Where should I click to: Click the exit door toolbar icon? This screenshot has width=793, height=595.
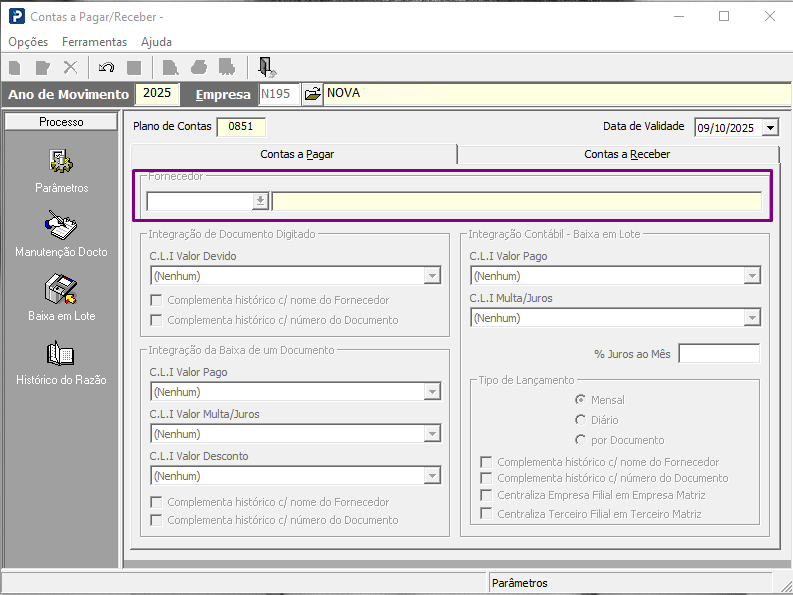click(266, 68)
